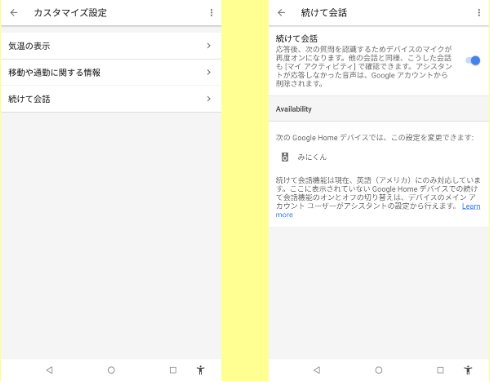Tap Android home button on left screen

[111, 370]
